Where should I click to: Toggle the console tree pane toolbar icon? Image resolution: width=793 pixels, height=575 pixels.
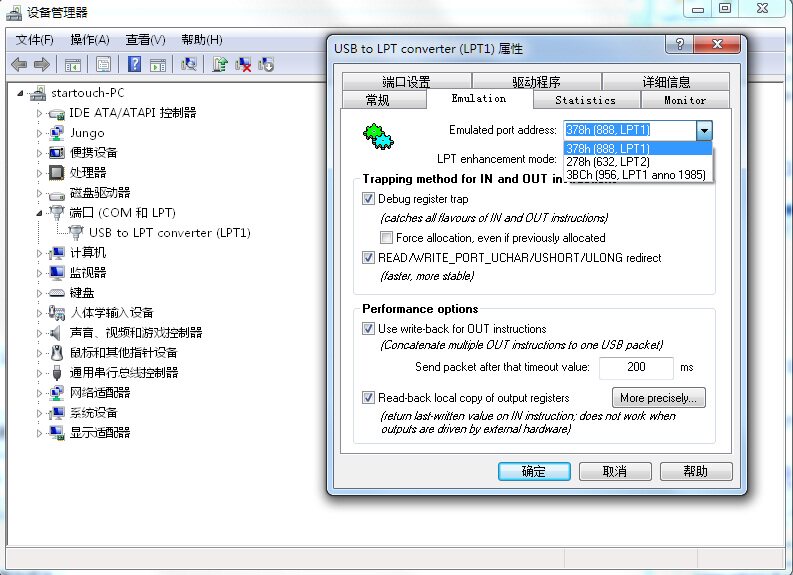click(x=73, y=65)
